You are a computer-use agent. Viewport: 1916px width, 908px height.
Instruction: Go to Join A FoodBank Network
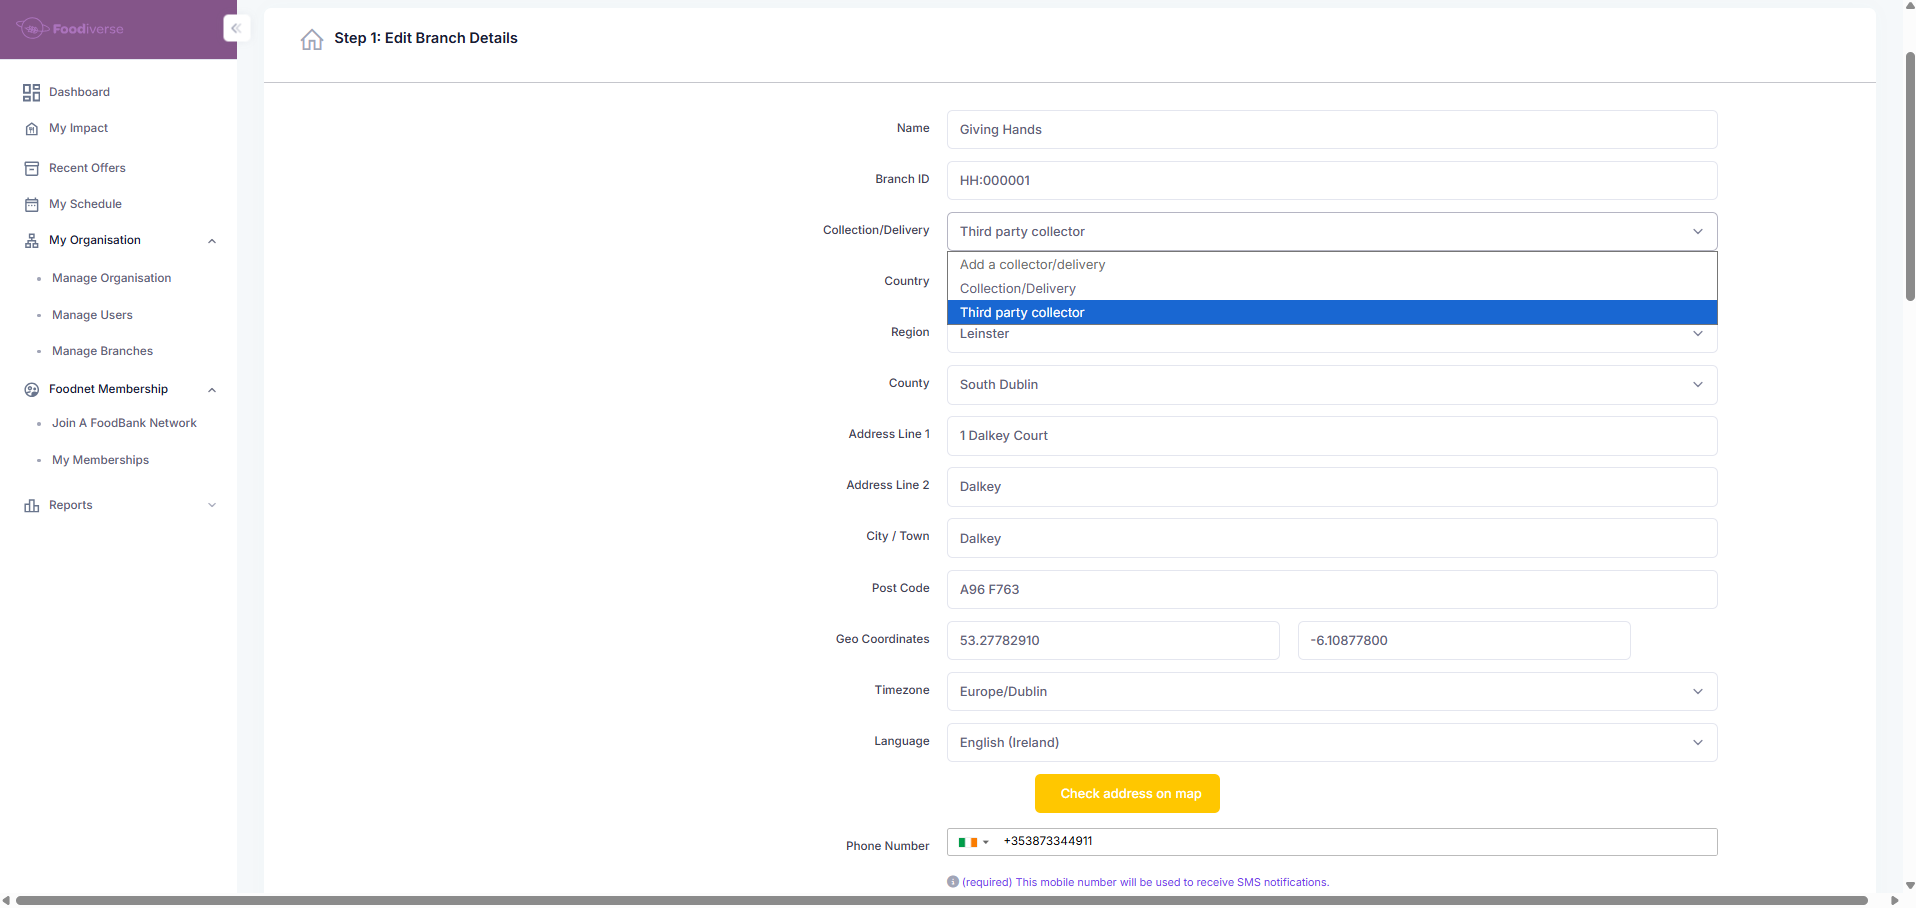pos(124,424)
